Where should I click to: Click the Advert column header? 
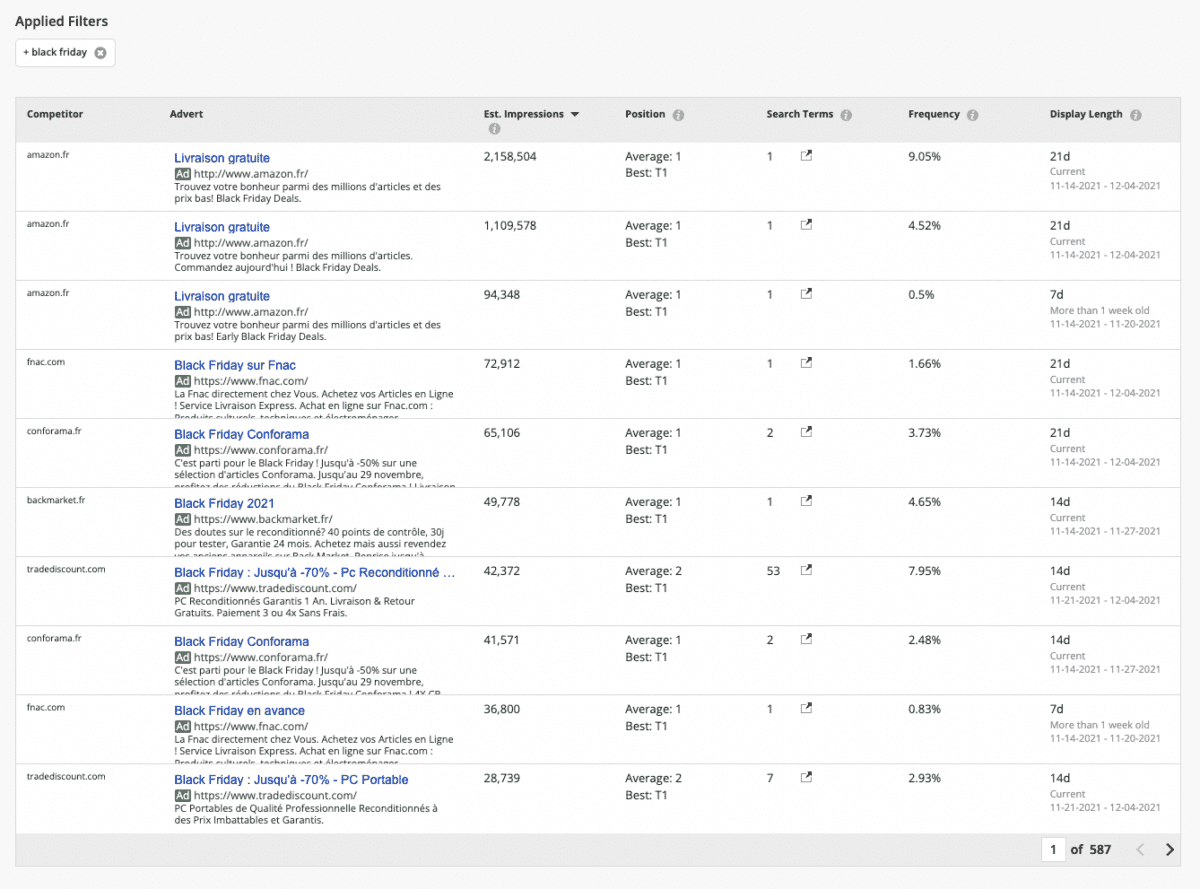(x=186, y=114)
